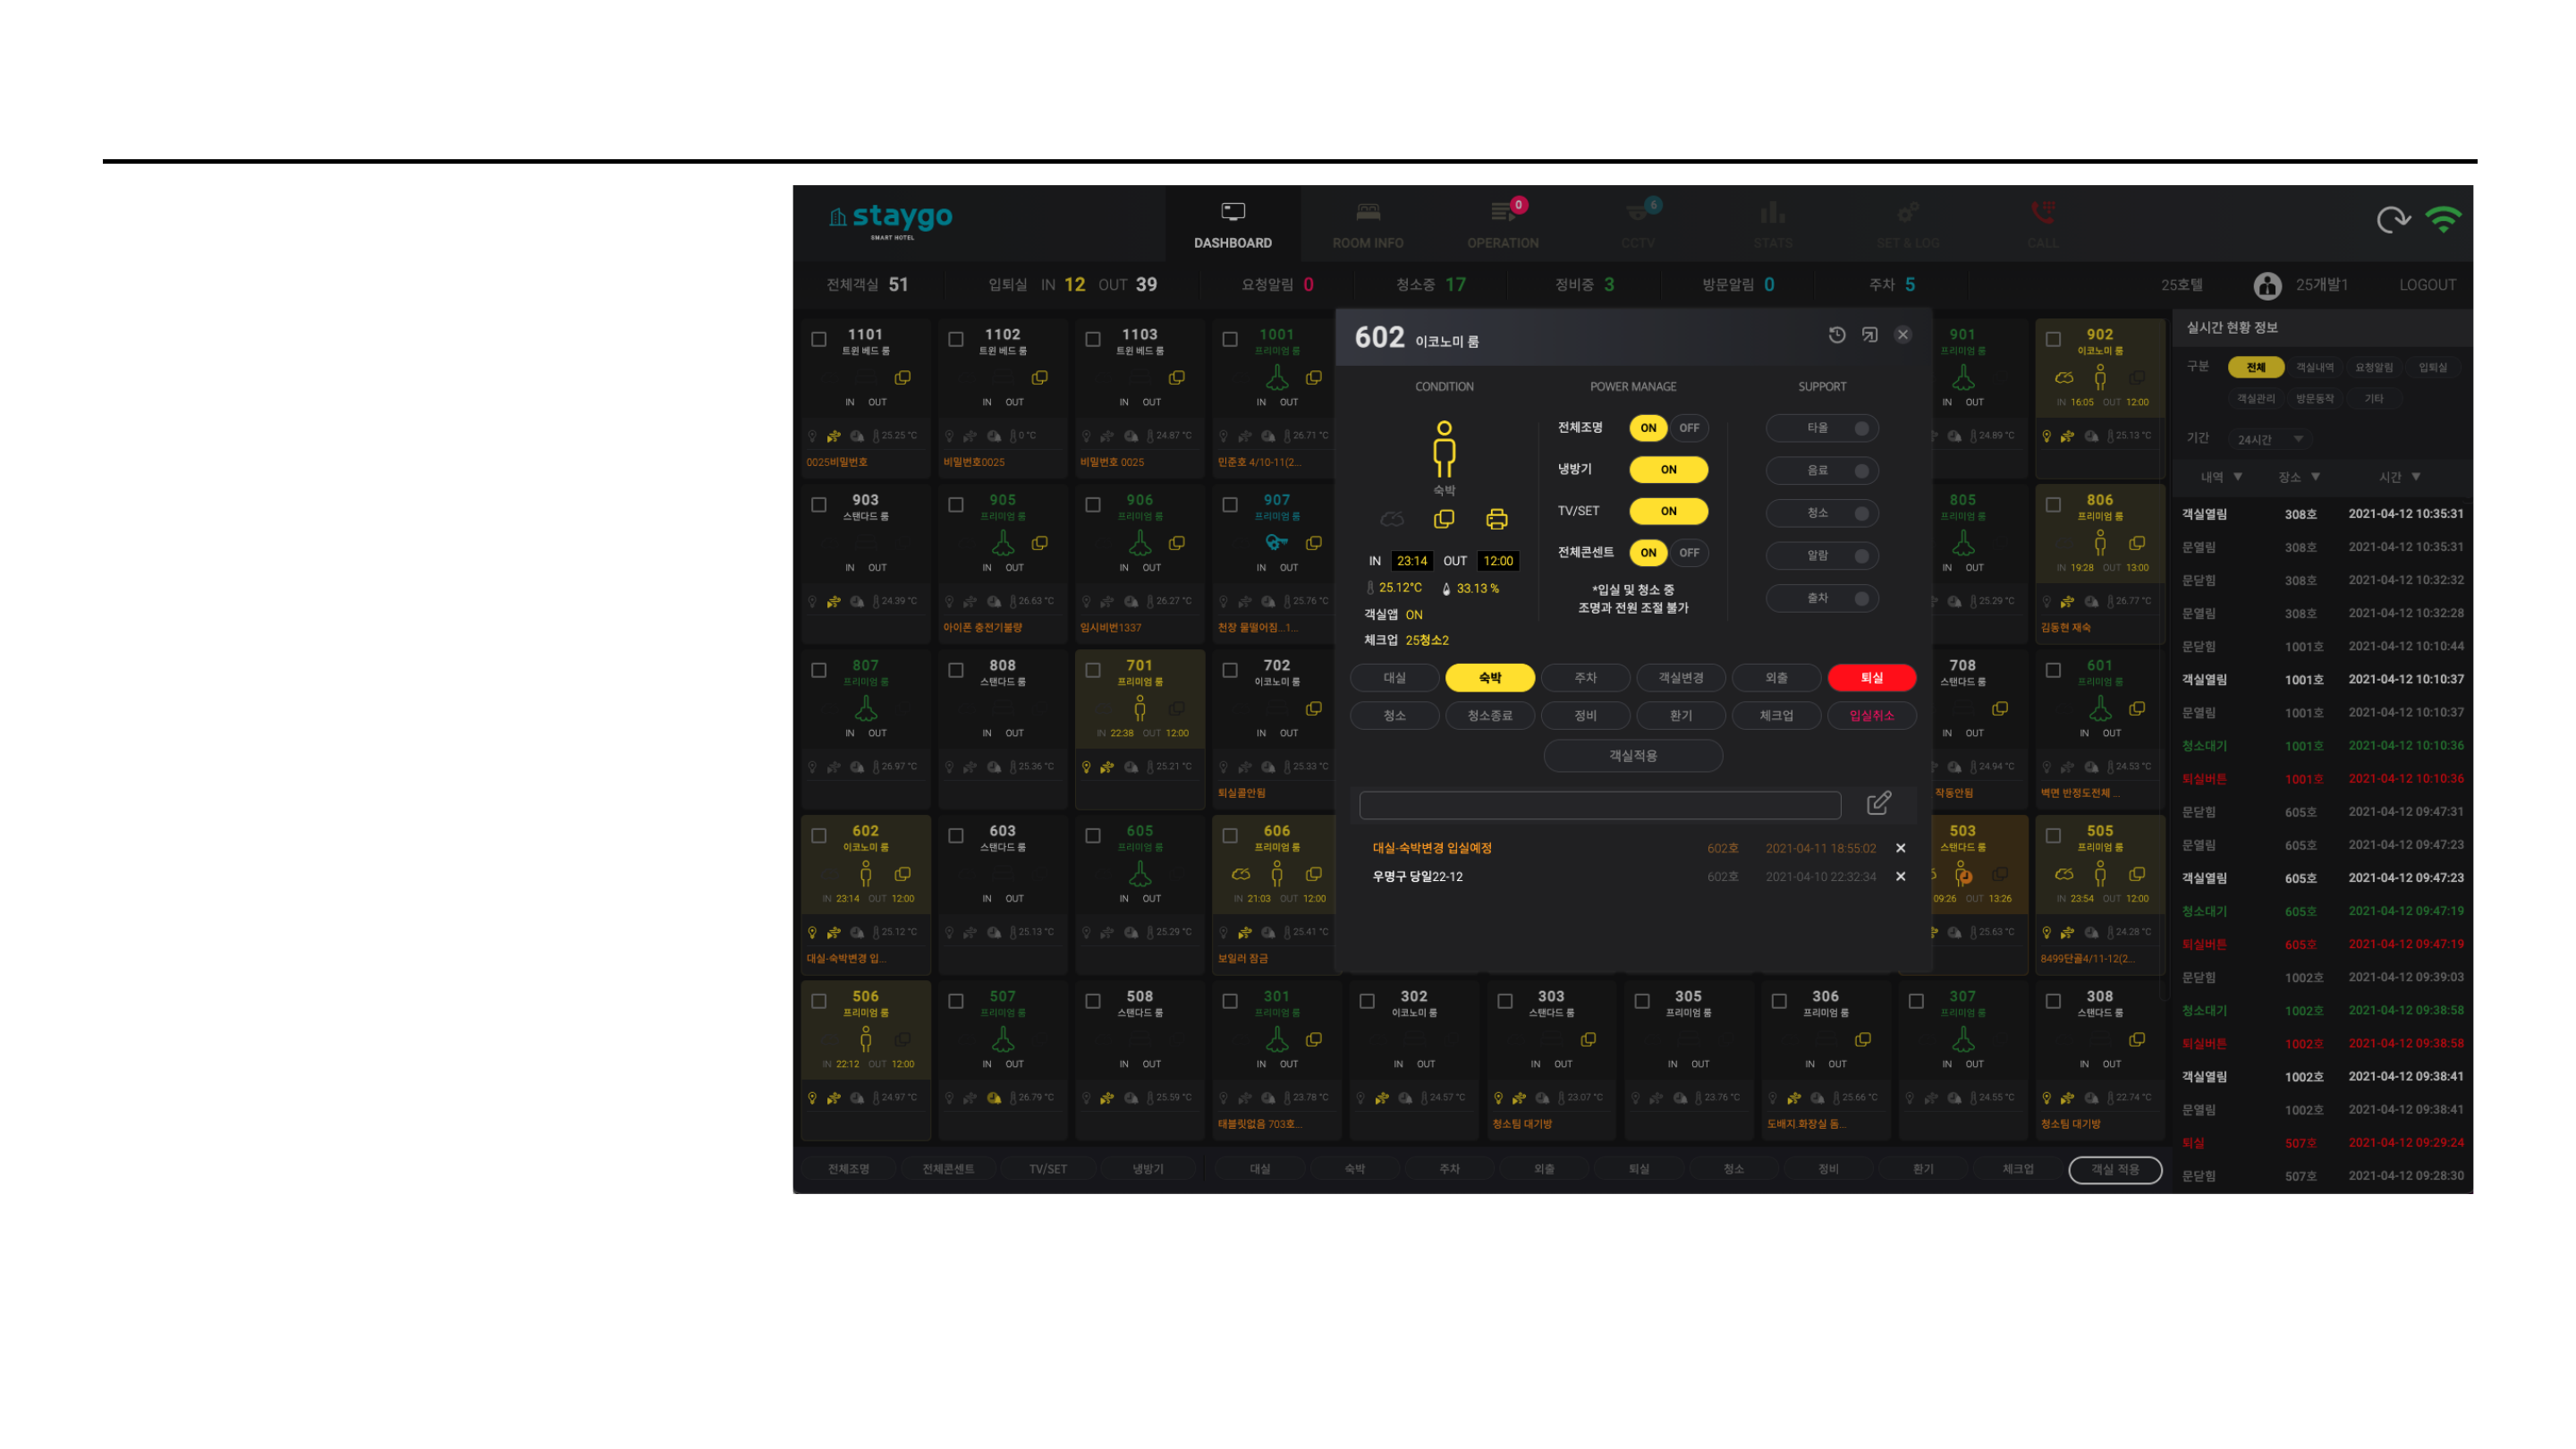Click the yellow copy icon beside the printer

point(1444,519)
